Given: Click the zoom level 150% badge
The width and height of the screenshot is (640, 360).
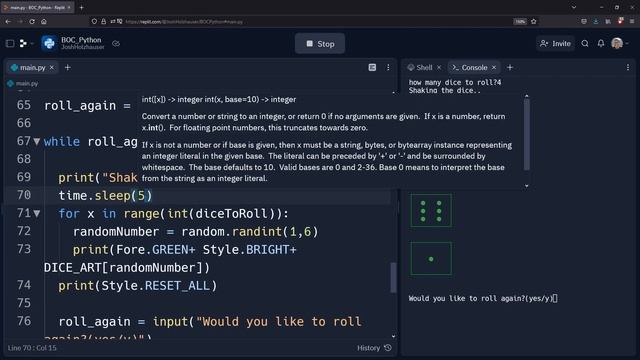Looking at the screenshot, I should [x=520, y=21].
